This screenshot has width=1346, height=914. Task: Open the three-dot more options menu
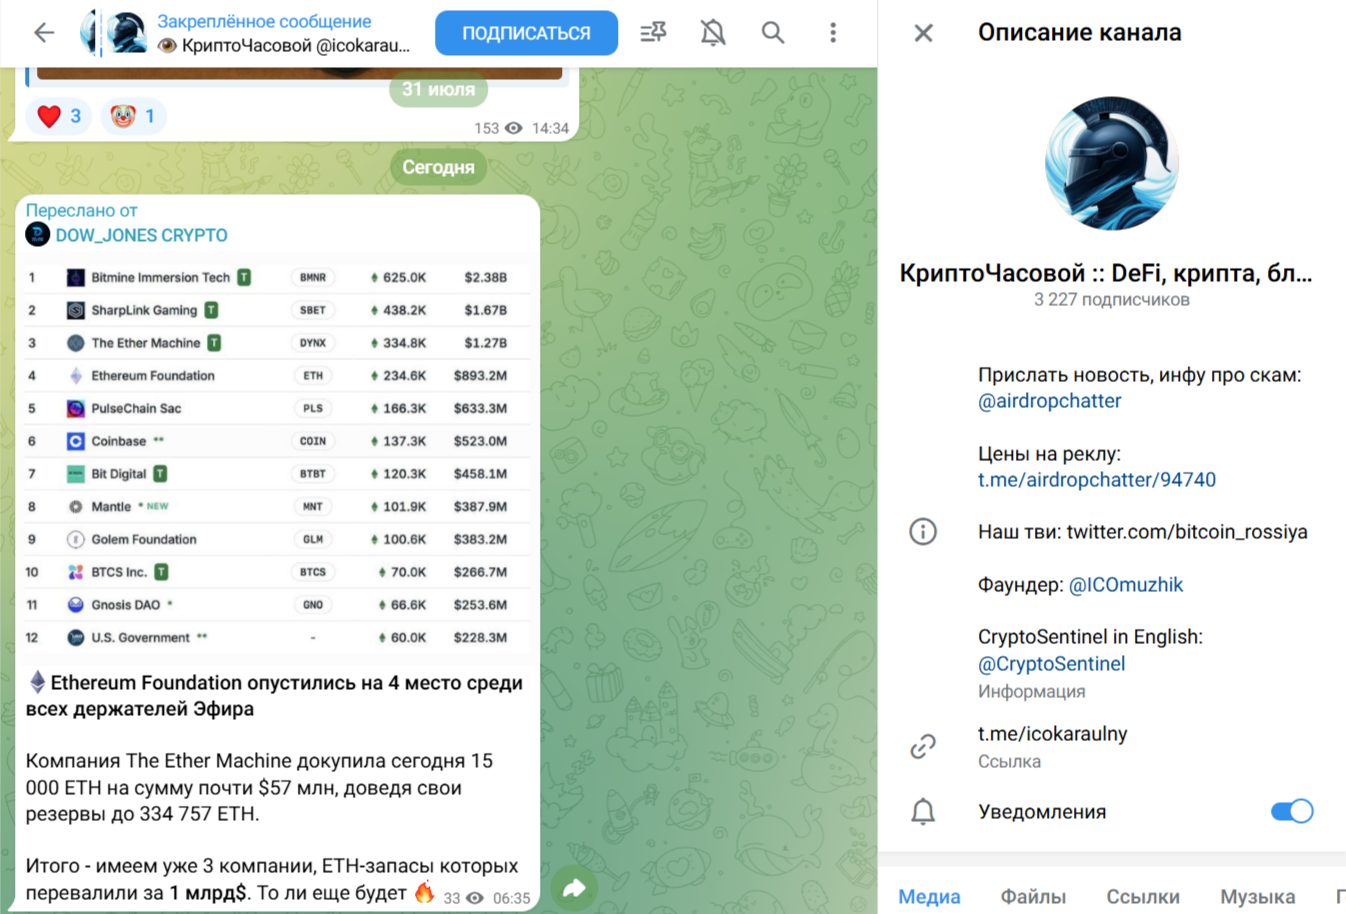pyautogui.click(x=833, y=33)
